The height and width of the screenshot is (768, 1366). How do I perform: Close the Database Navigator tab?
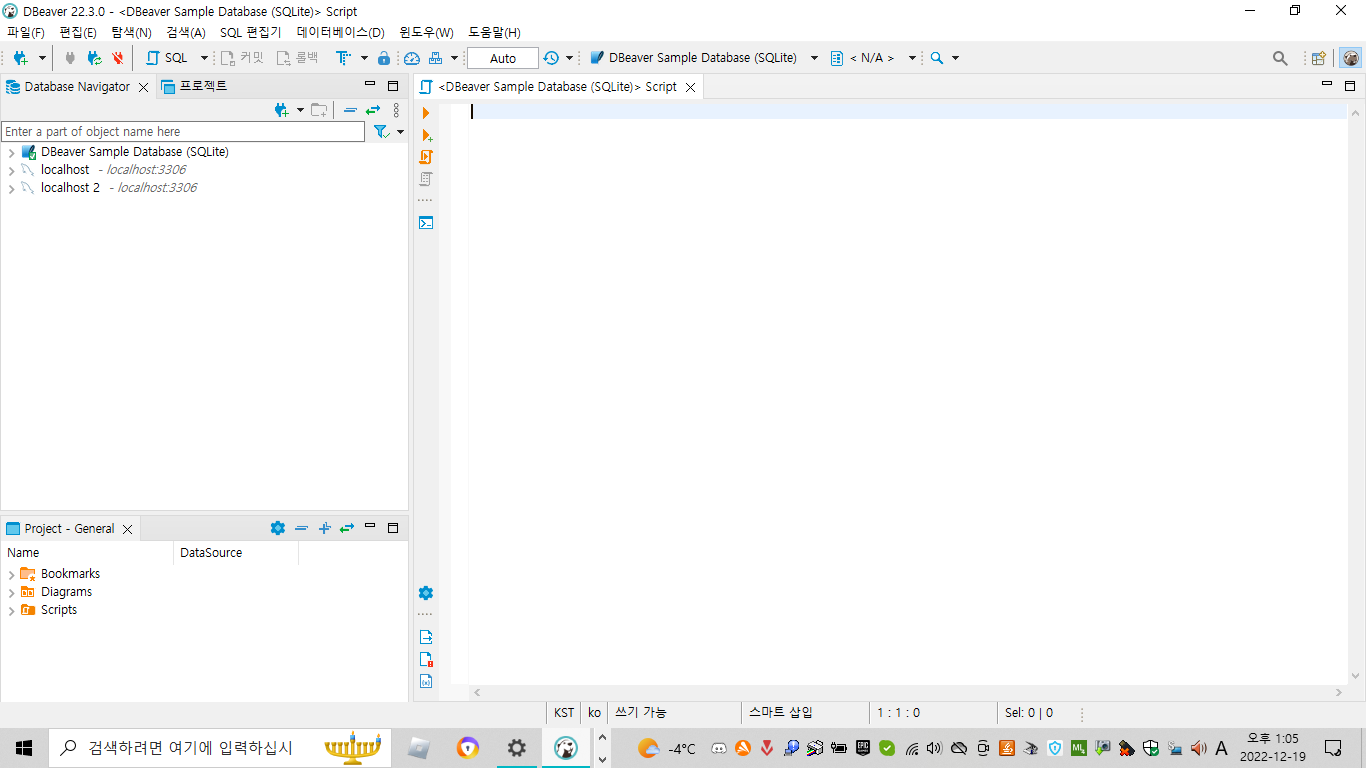[143, 88]
